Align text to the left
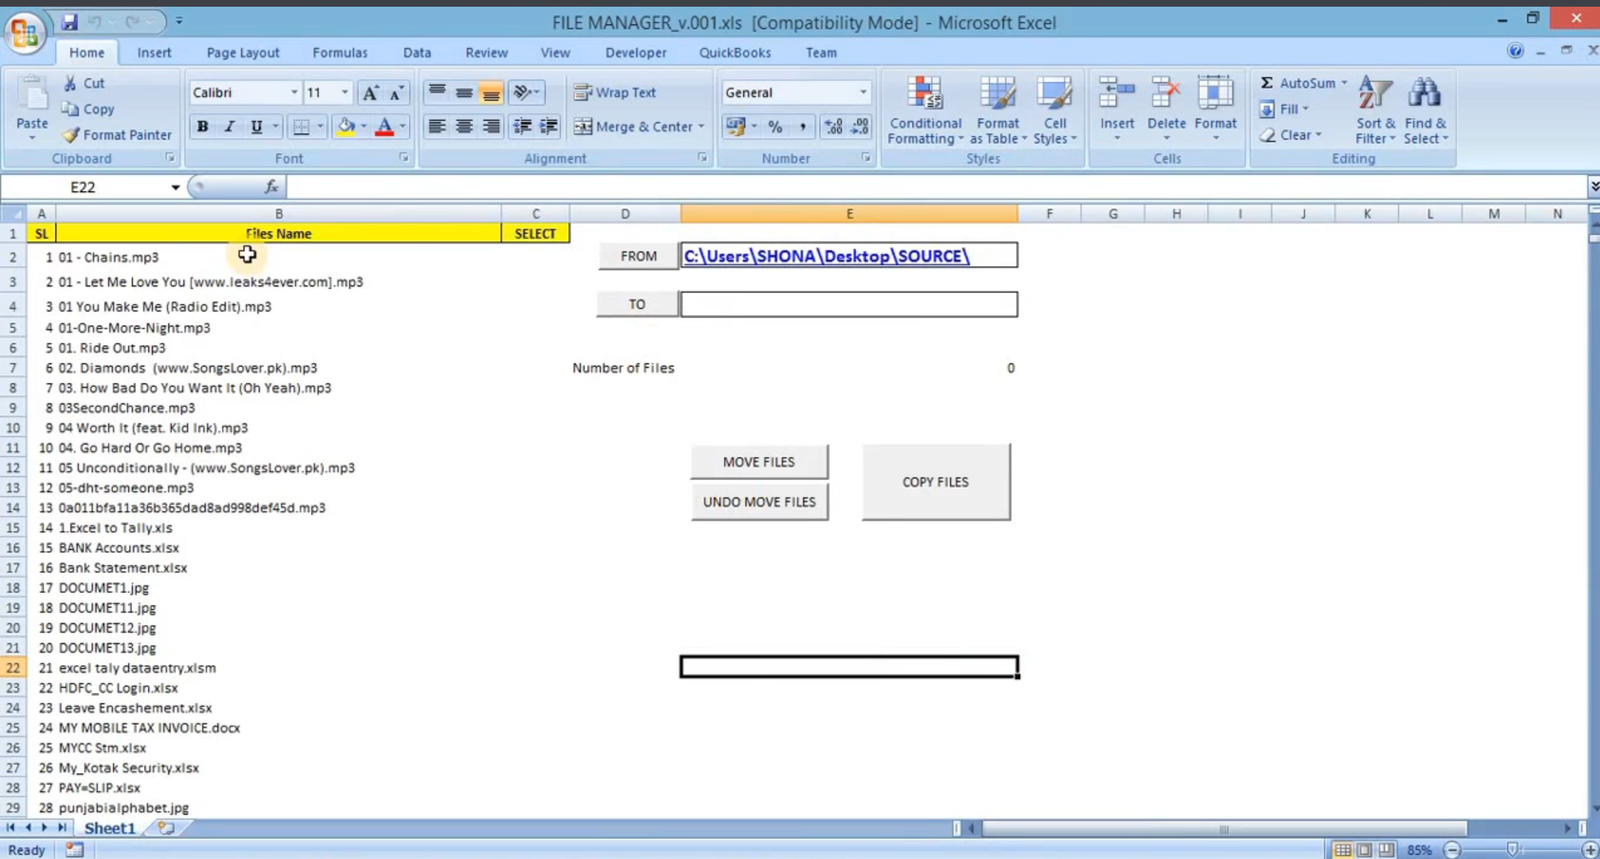This screenshot has width=1600, height=859. tap(437, 127)
